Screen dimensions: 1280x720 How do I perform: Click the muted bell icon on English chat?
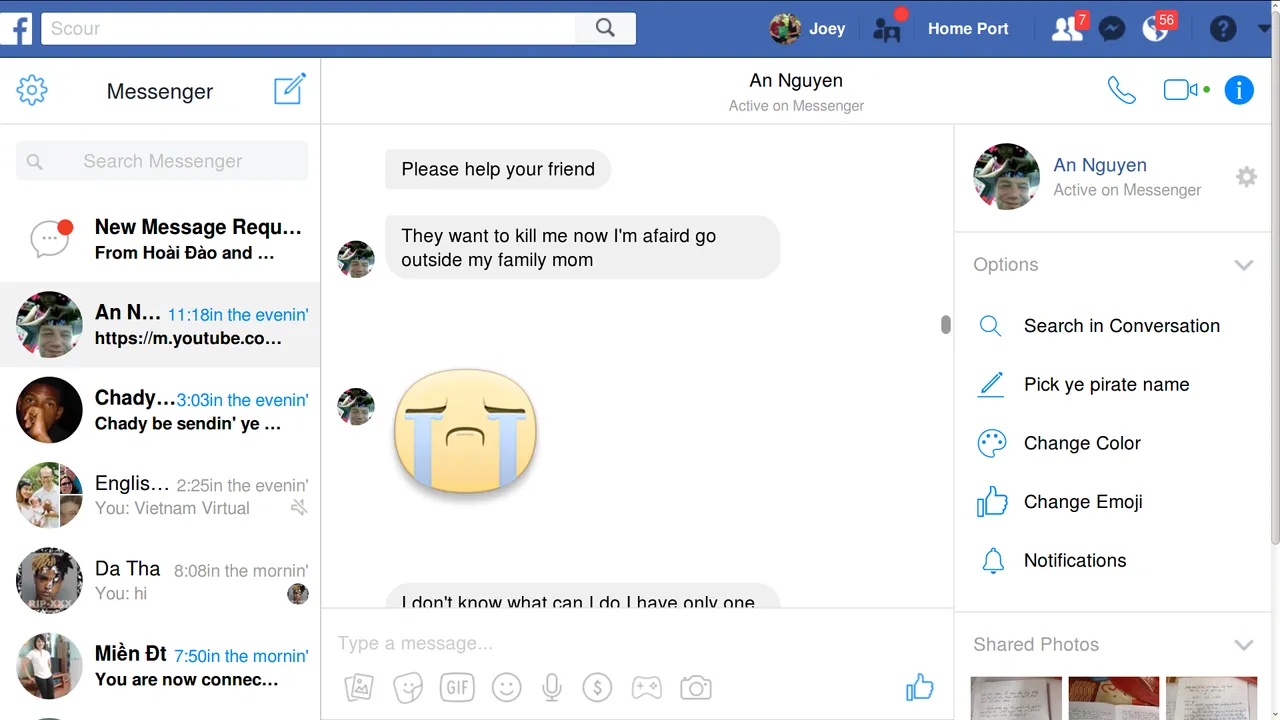(x=298, y=508)
